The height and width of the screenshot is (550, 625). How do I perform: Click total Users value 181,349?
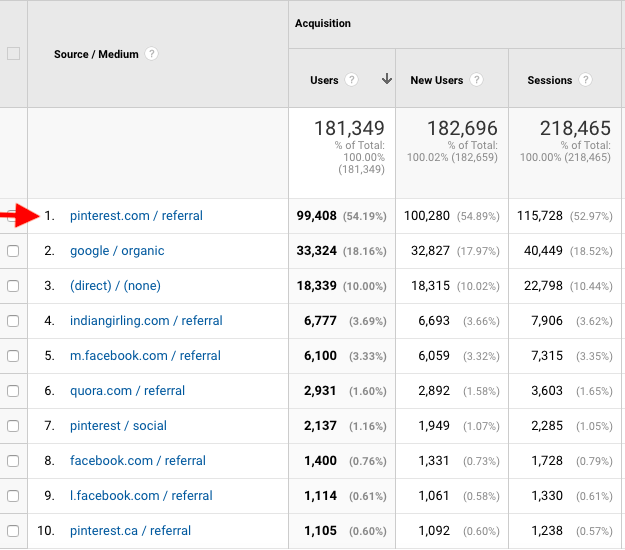(x=349, y=128)
